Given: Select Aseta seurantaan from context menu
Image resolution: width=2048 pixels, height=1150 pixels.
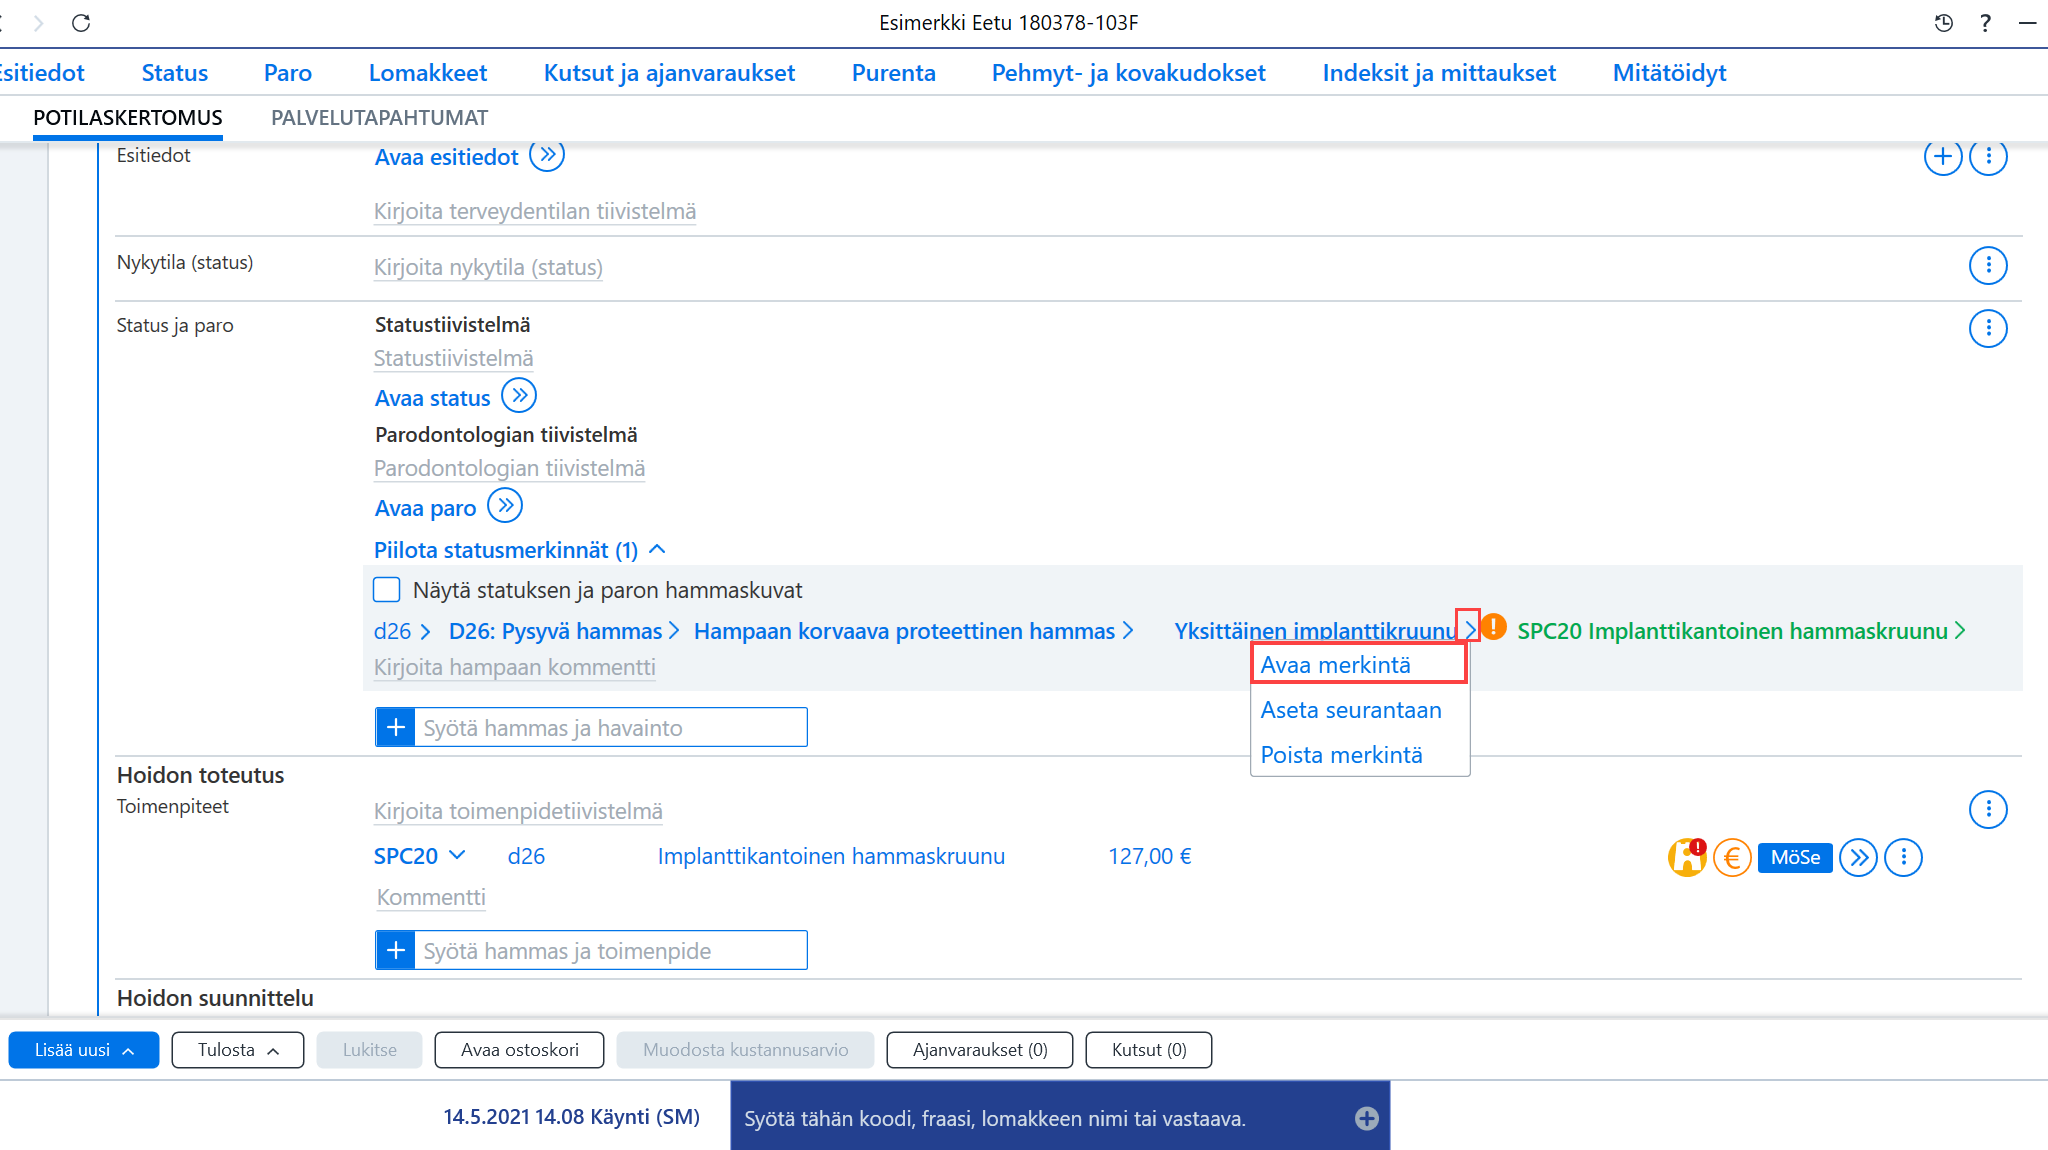Looking at the screenshot, I should [x=1351, y=710].
